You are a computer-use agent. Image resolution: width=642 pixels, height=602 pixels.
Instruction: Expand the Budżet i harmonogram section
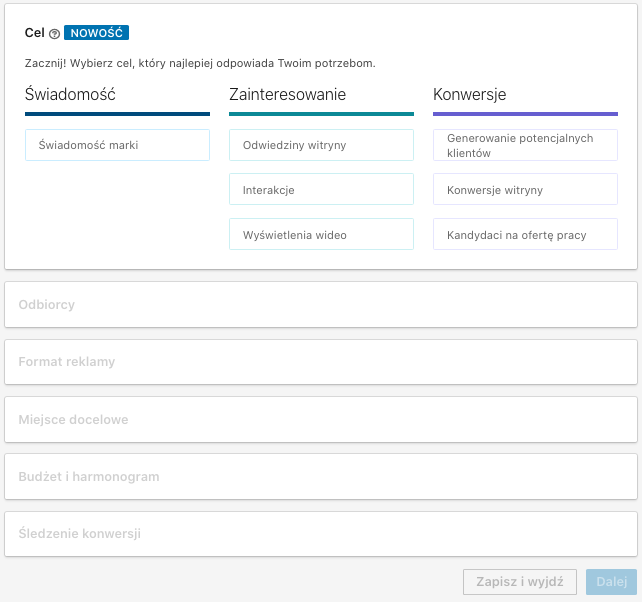(320, 477)
